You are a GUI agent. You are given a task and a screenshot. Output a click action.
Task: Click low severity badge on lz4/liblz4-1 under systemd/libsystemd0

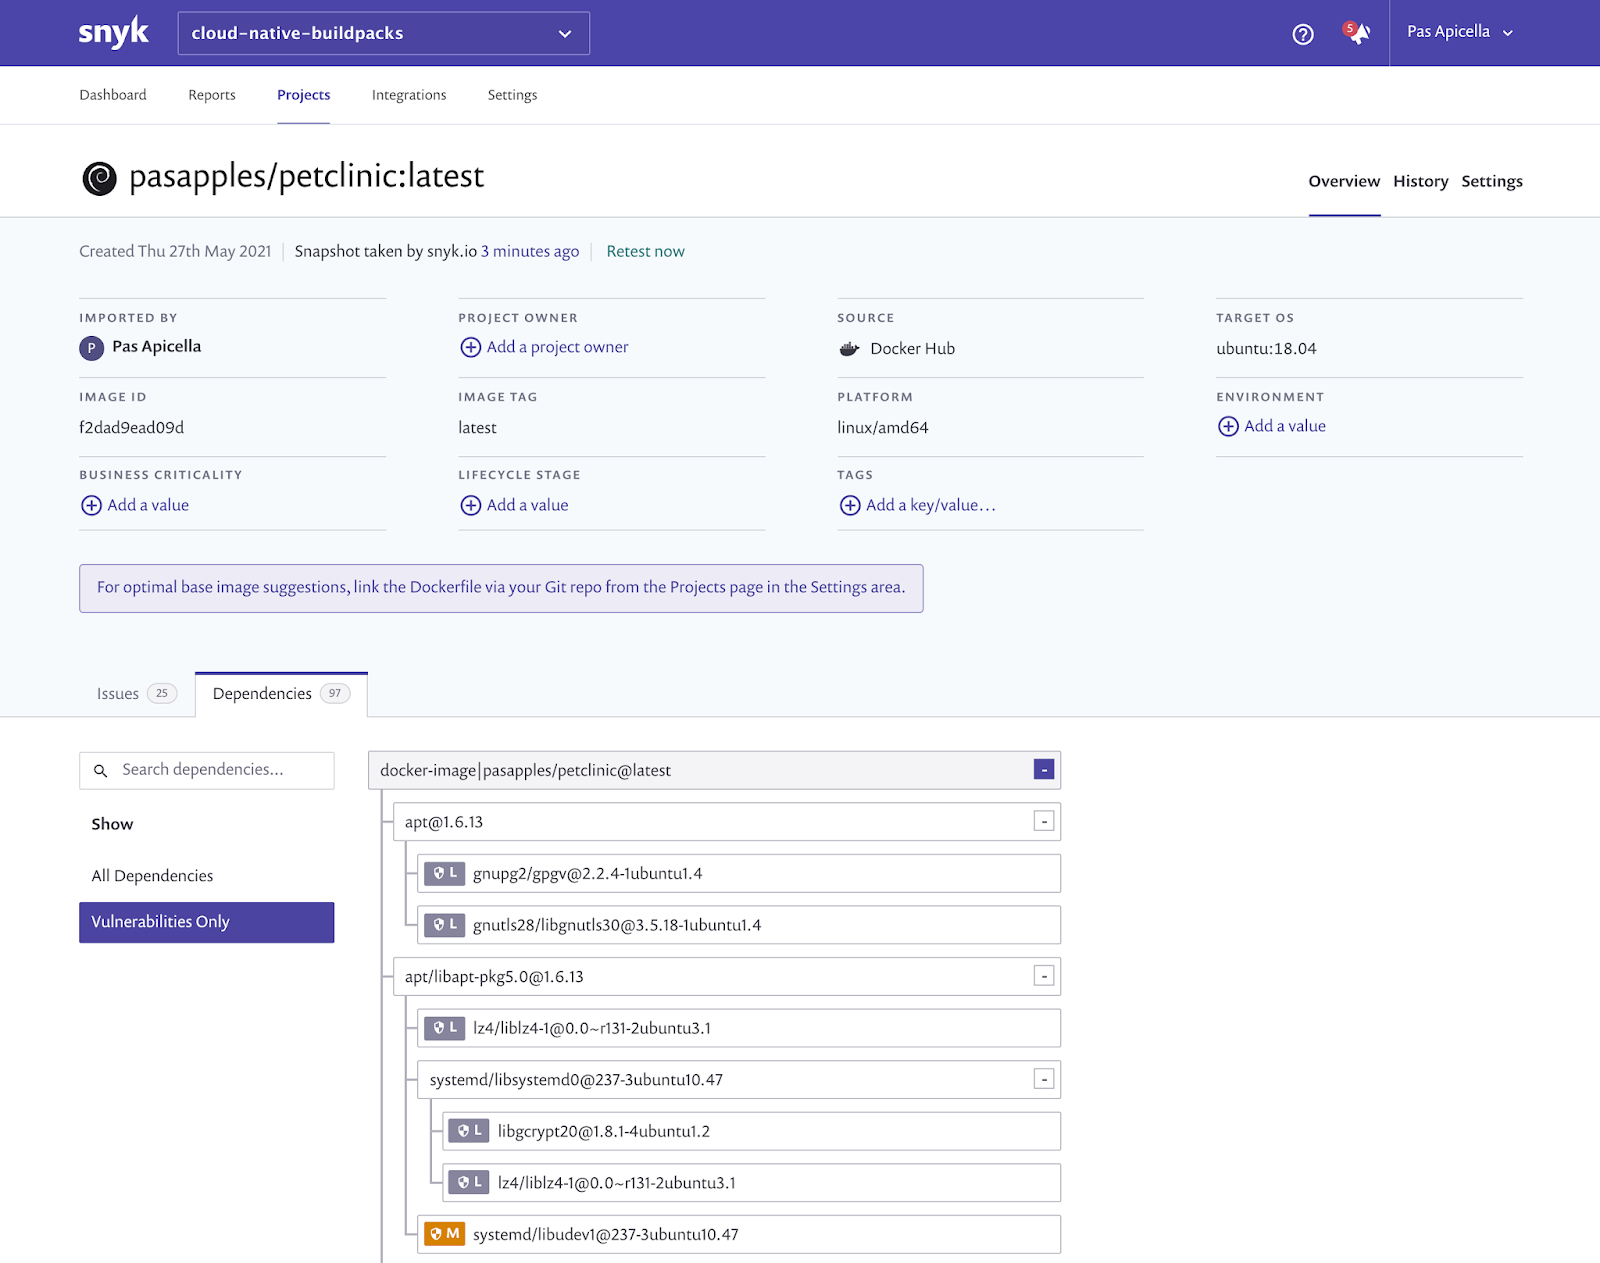pos(469,1183)
